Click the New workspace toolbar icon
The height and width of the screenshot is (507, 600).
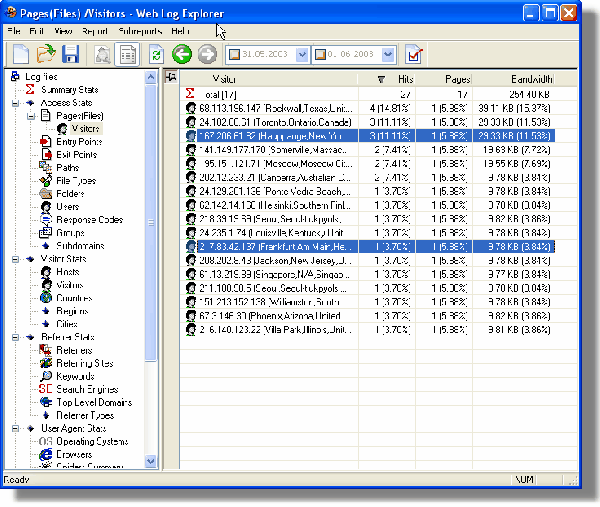click(x=20, y=55)
